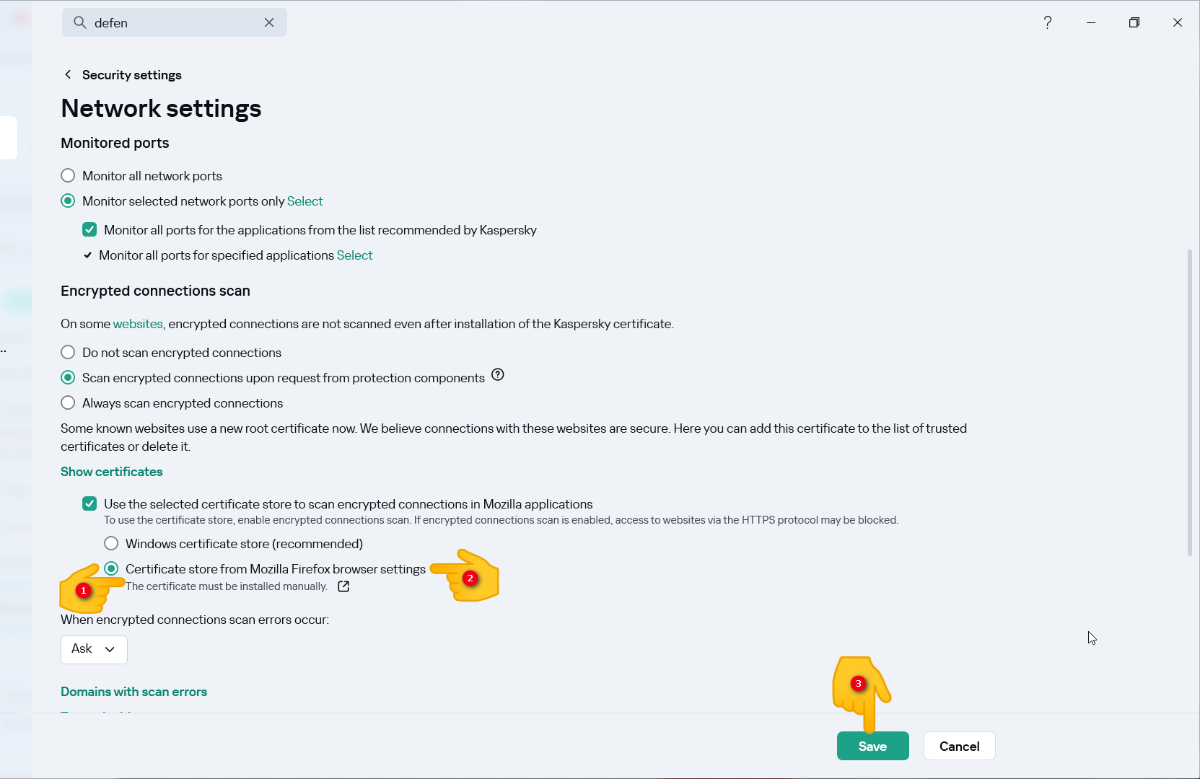Click the Cancel button
The image size is (1200, 779).
point(959,746)
